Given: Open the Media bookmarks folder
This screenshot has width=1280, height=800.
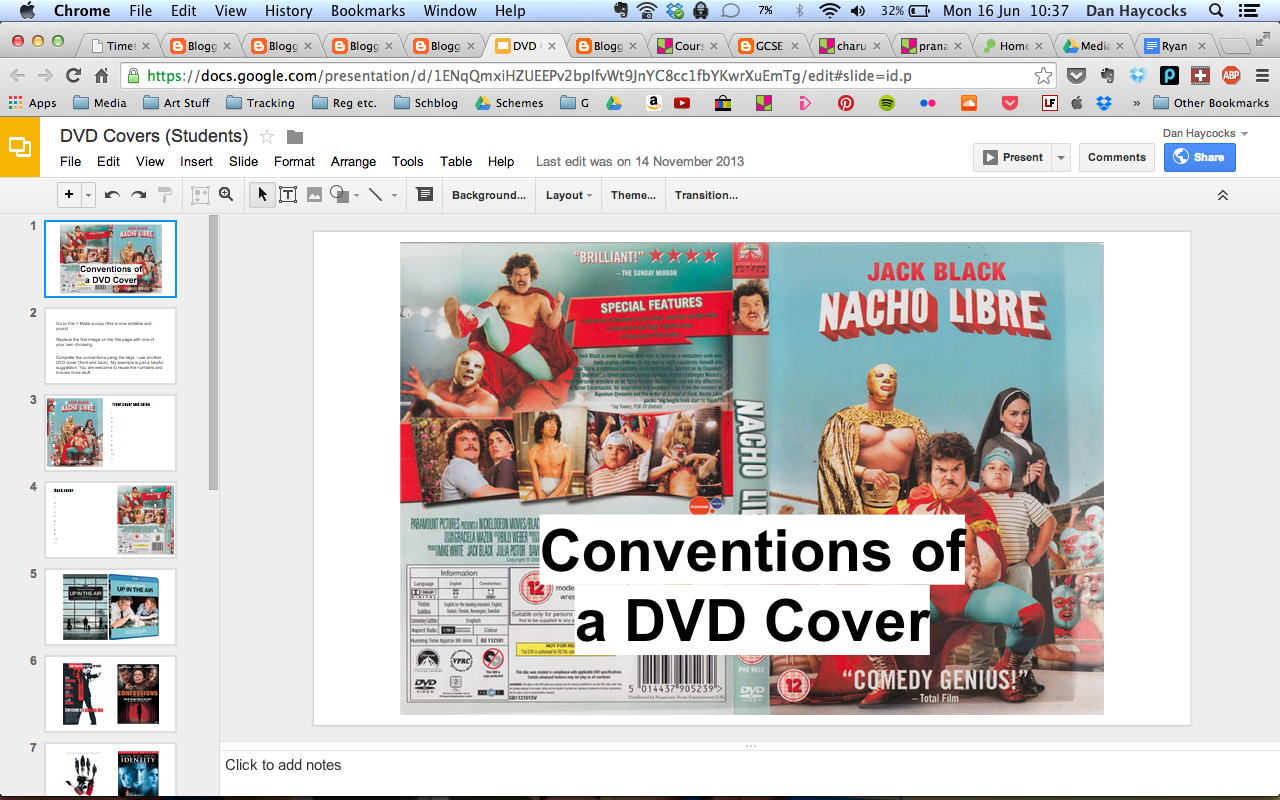Looking at the screenshot, I should [x=100, y=103].
